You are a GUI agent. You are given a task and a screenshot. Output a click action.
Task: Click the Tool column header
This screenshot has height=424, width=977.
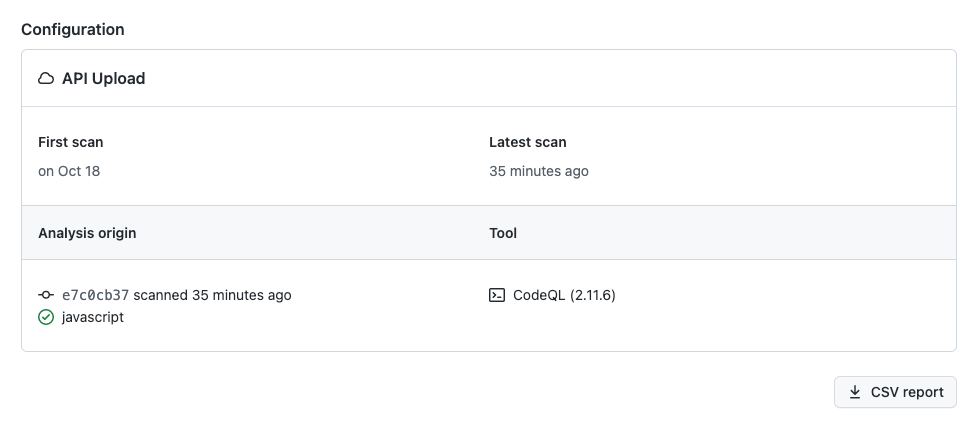[x=503, y=233]
